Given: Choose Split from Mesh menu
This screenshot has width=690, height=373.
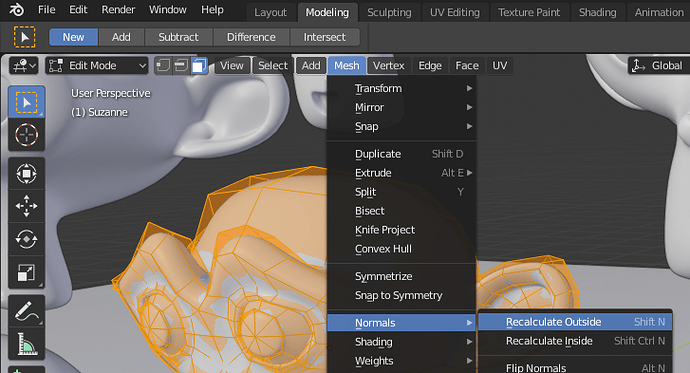Looking at the screenshot, I should pos(402,192).
